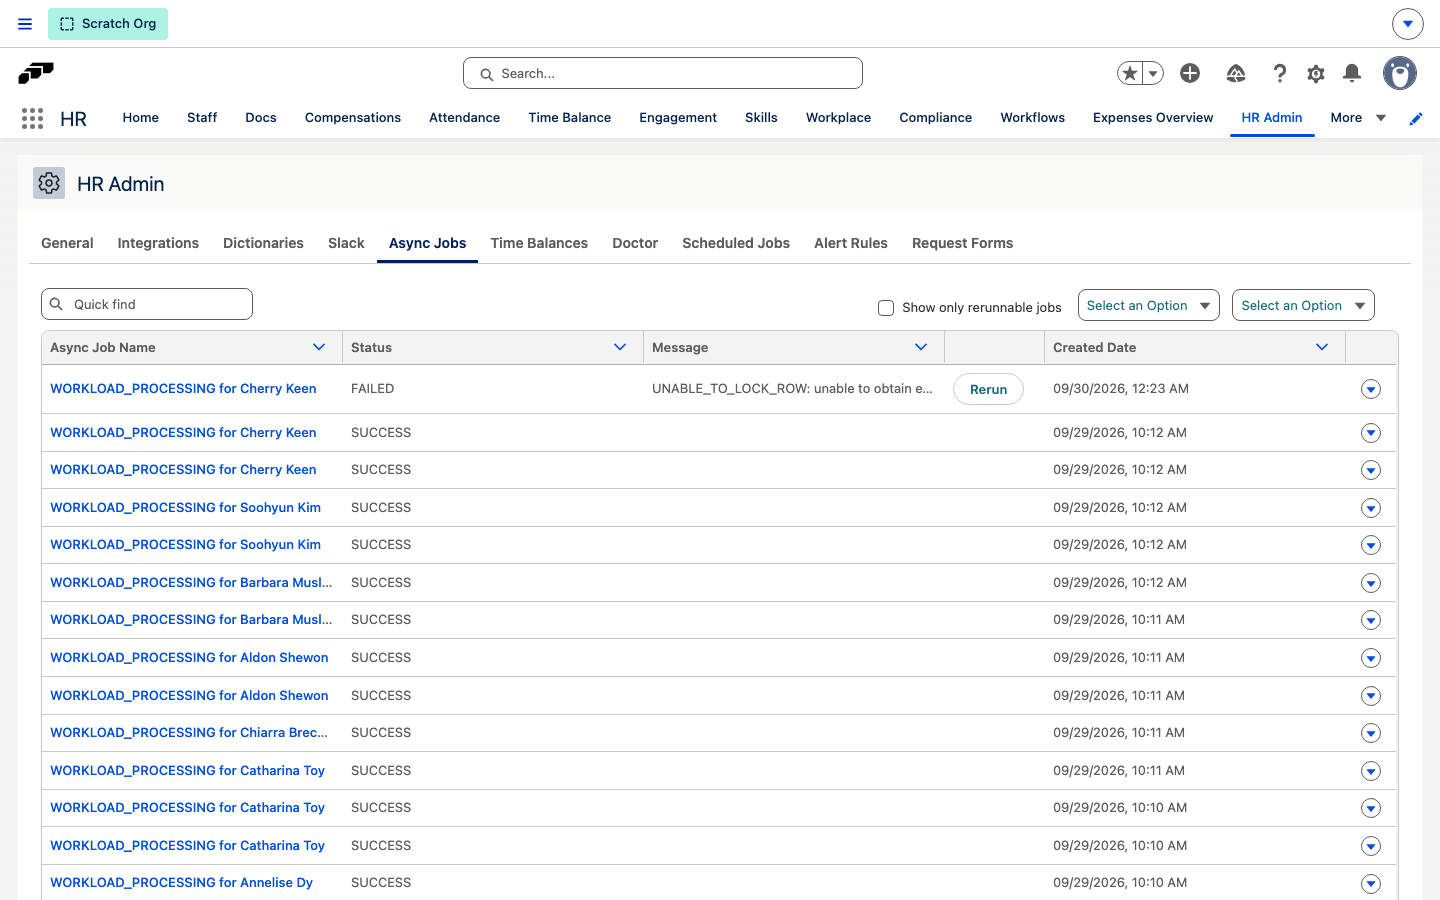
Task: Click the UNABLE_TO_LOCK_ROW message cell
Action: click(792, 388)
